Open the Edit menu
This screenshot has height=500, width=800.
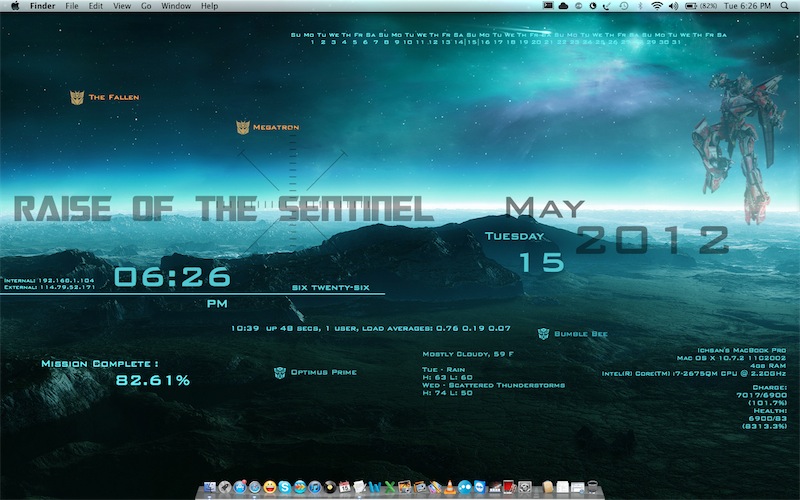click(95, 6)
